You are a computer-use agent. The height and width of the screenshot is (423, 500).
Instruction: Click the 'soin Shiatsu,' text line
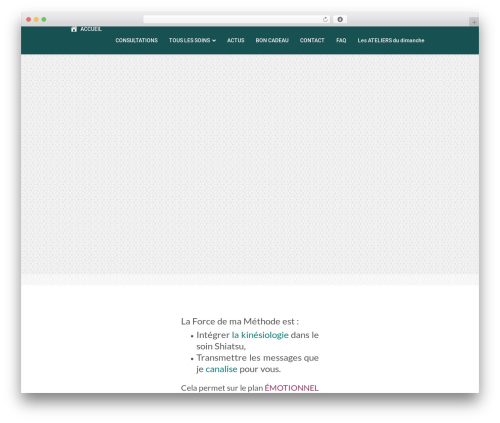(221, 346)
